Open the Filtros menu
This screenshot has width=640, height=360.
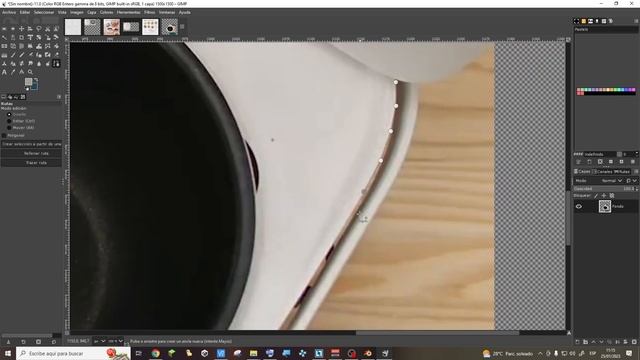coord(149,12)
